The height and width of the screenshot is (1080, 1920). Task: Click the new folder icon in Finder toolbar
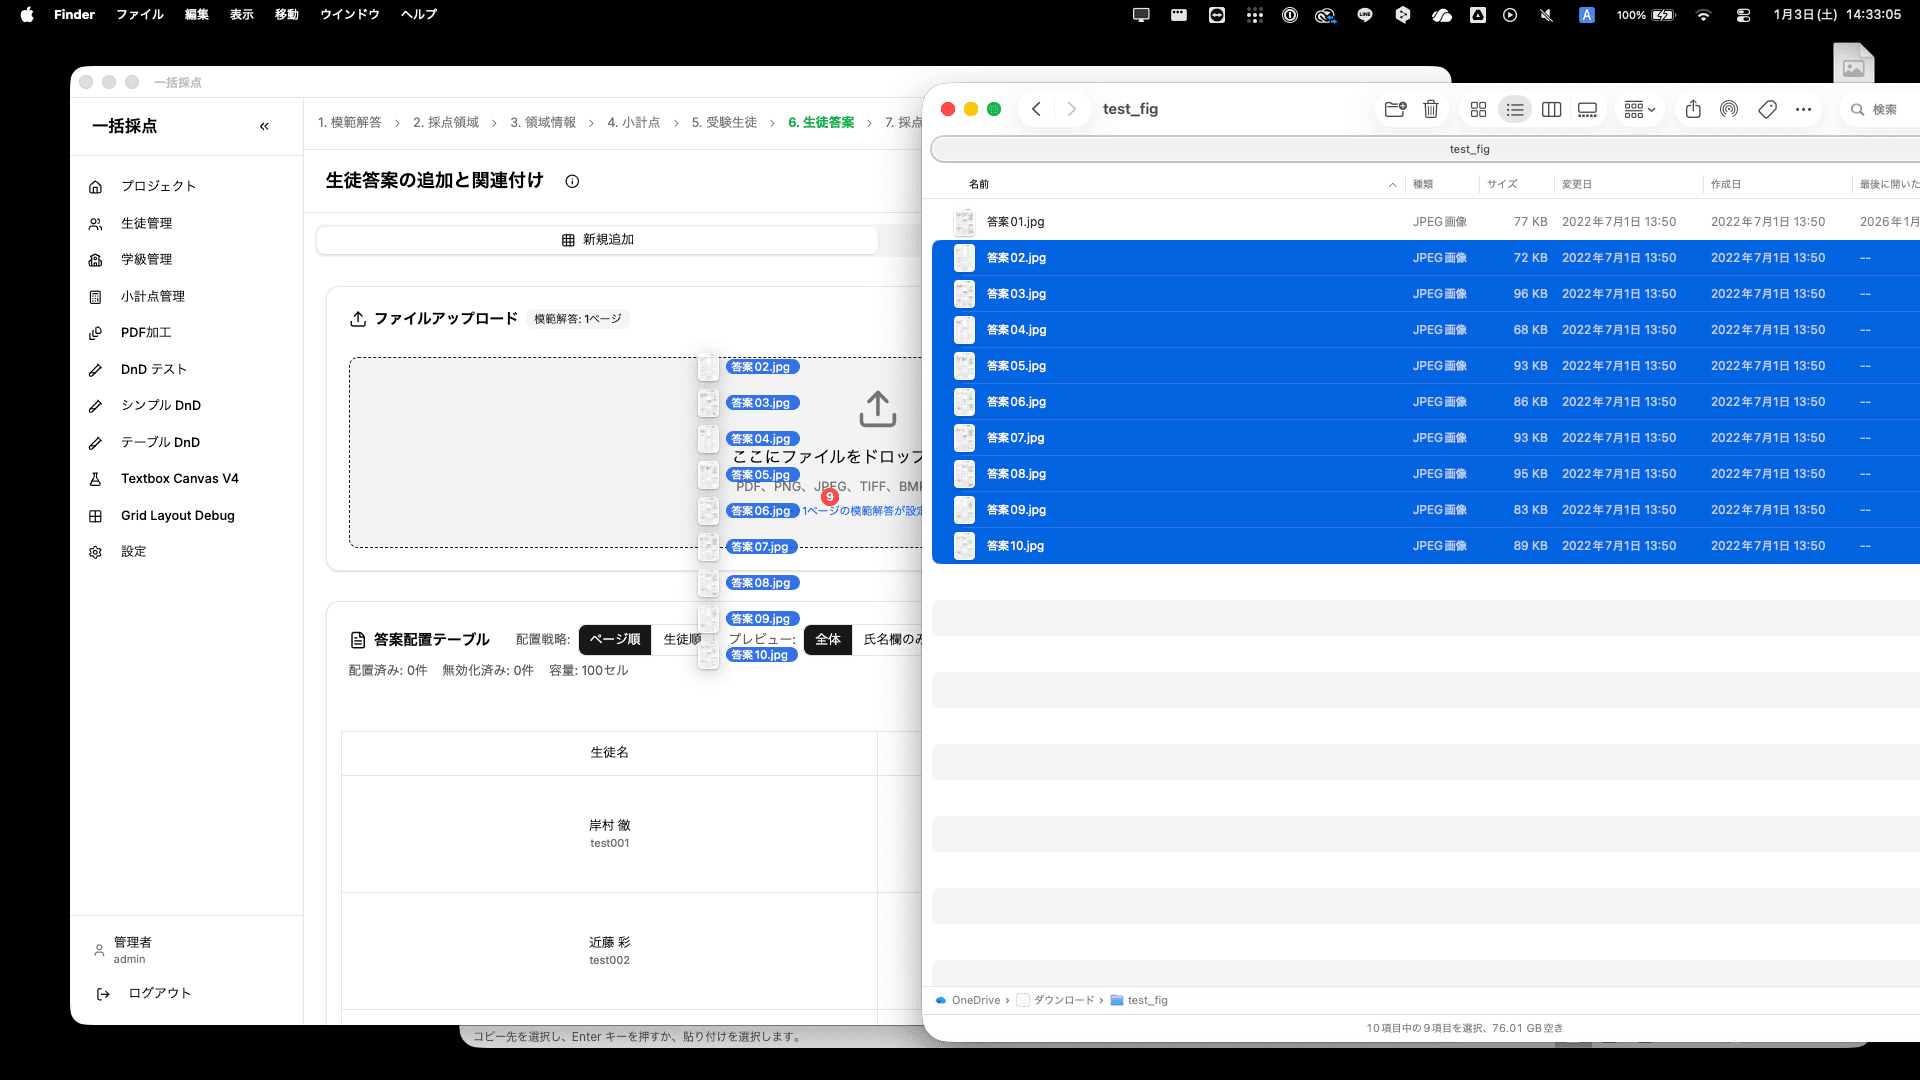point(1395,109)
